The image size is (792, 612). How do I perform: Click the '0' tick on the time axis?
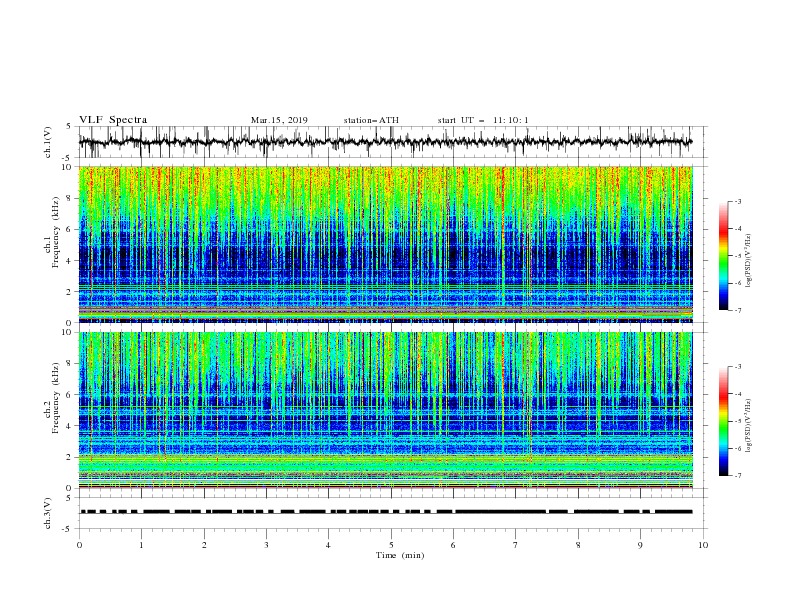coord(79,545)
